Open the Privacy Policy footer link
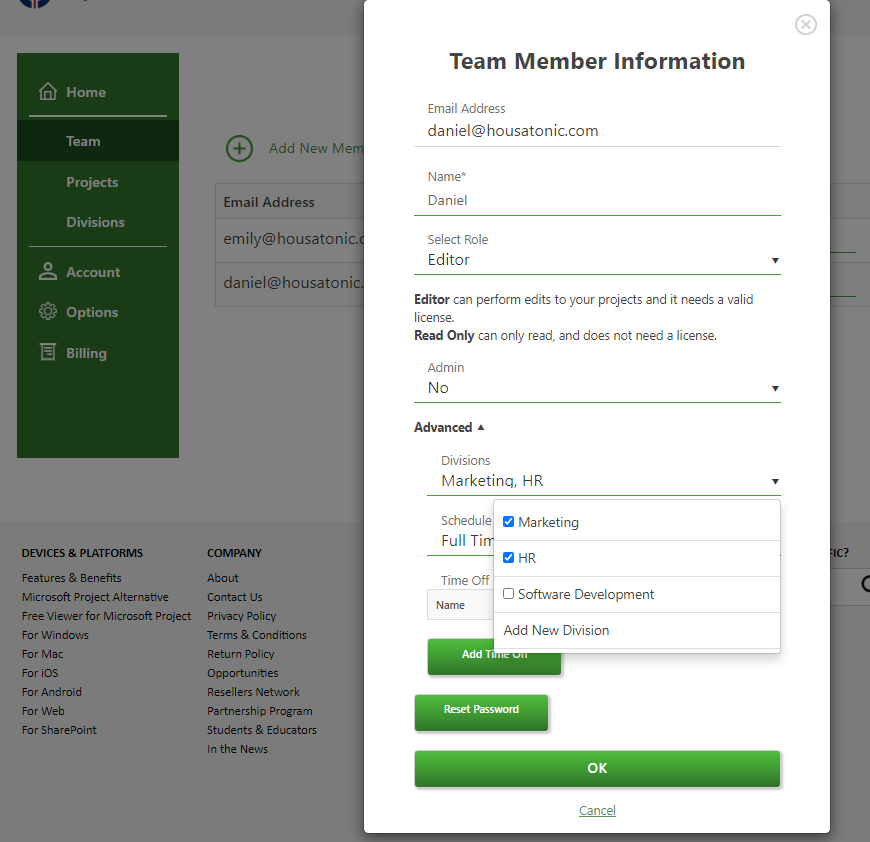Image resolution: width=870 pixels, height=842 pixels. [241, 615]
